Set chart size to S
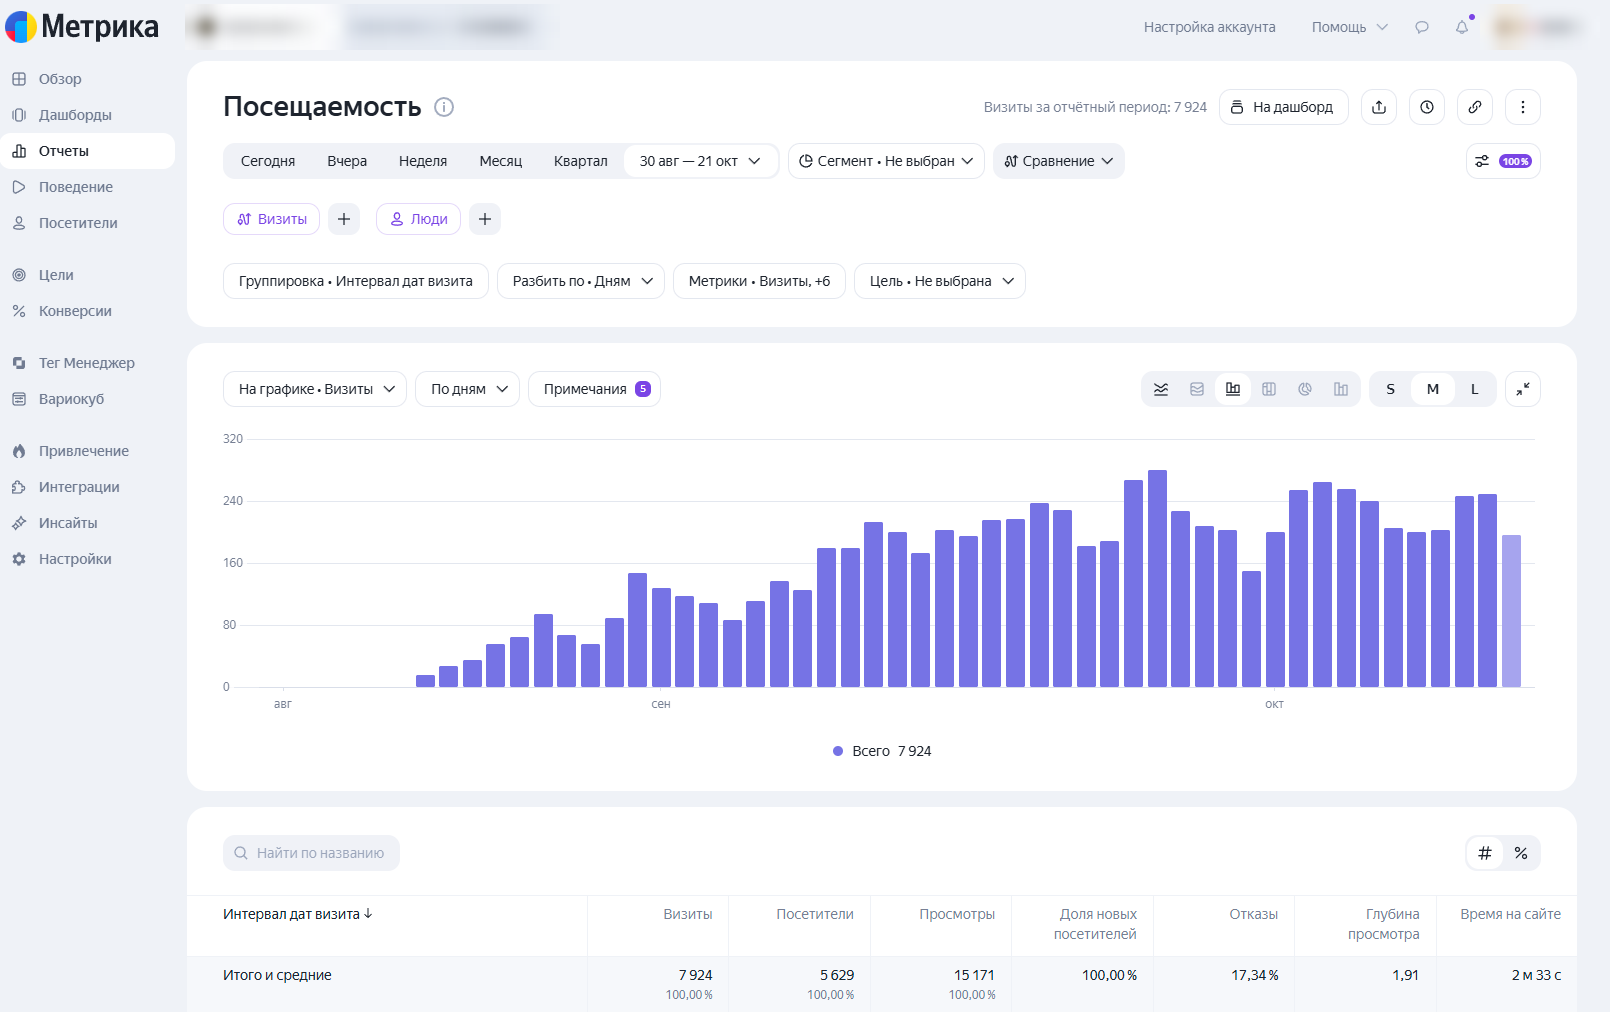 (1390, 389)
